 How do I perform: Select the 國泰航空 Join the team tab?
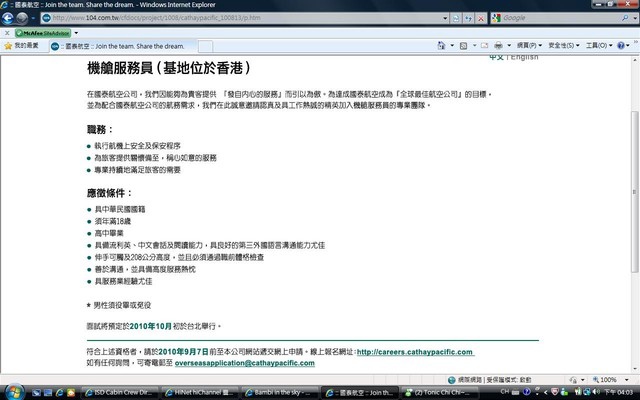point(122,46)
